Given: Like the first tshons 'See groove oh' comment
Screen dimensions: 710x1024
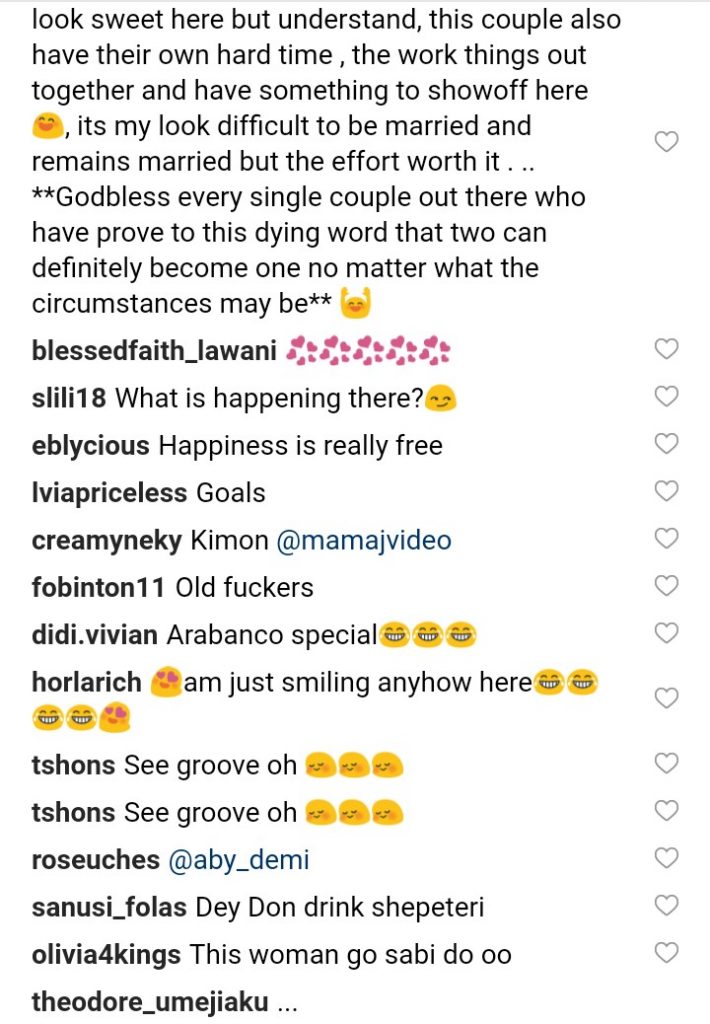Looking at the screenshot, I should point(666,763).
